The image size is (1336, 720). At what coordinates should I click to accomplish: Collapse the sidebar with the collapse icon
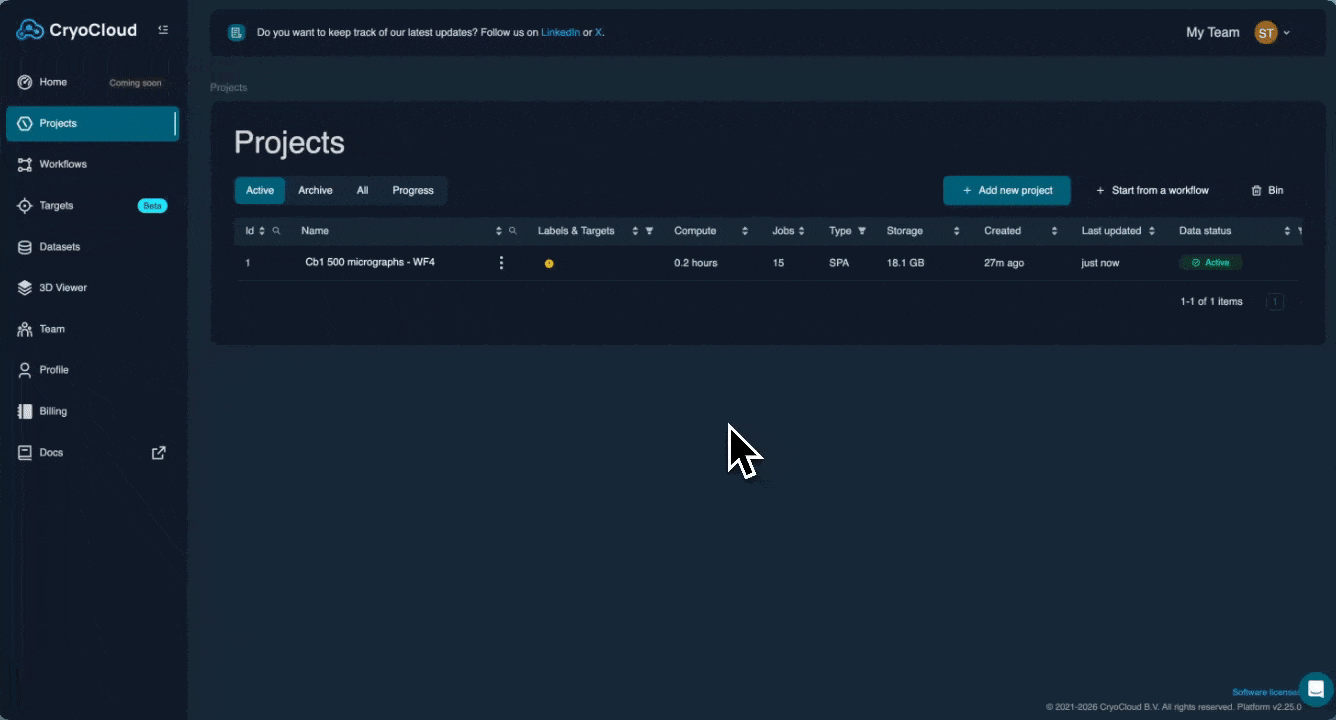coord(163,29)
